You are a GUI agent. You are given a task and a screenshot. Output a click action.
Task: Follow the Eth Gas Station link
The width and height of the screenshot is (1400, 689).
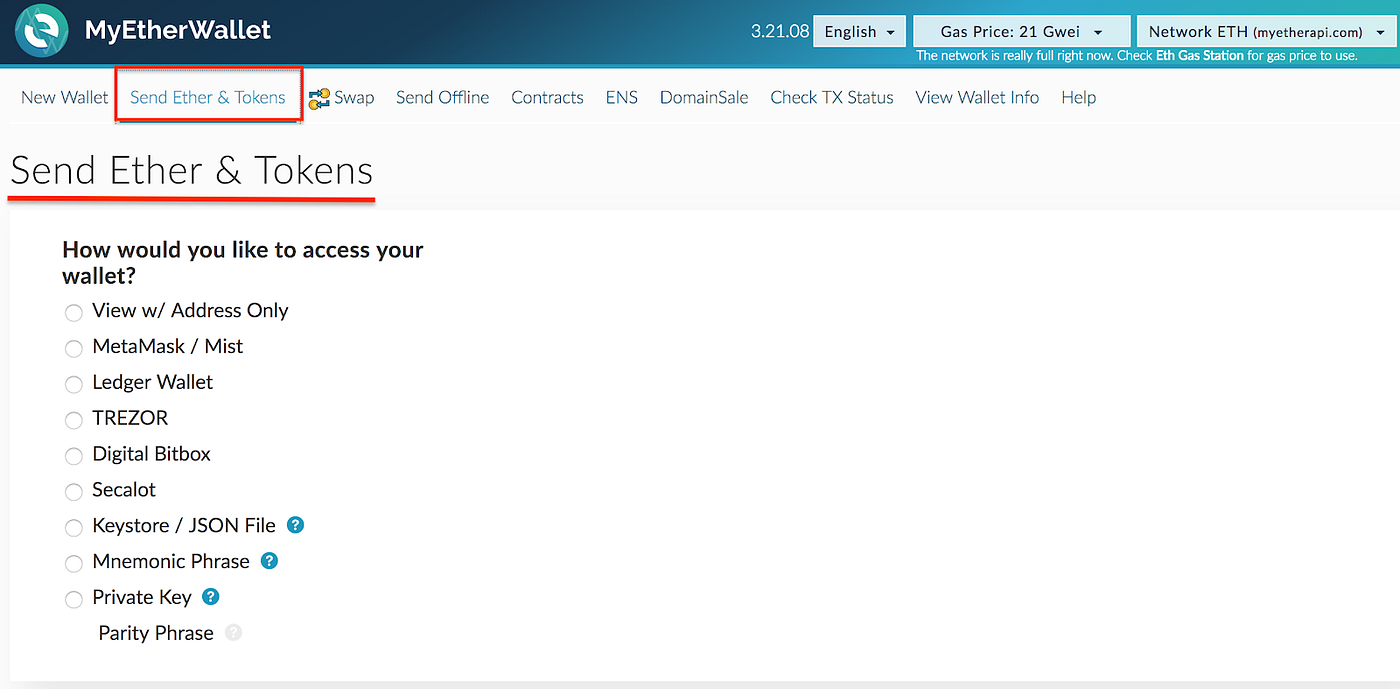tap(1200, 56)
